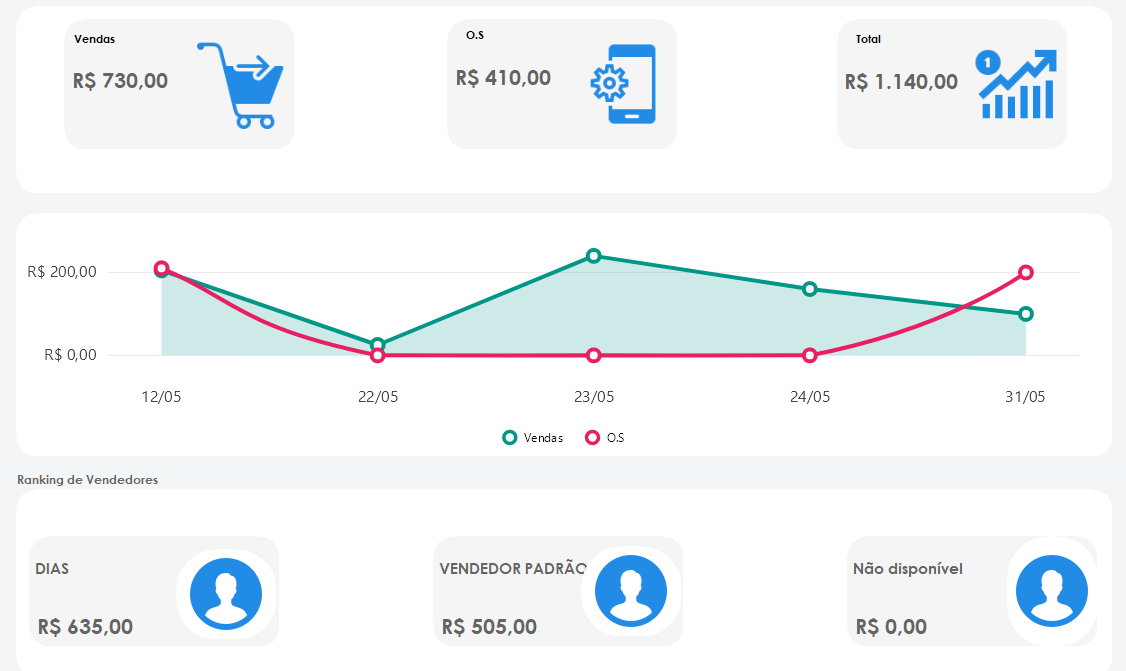Click the Vendas data point on 31/05
This screenshot has width=1126, height=671.
1026,314
